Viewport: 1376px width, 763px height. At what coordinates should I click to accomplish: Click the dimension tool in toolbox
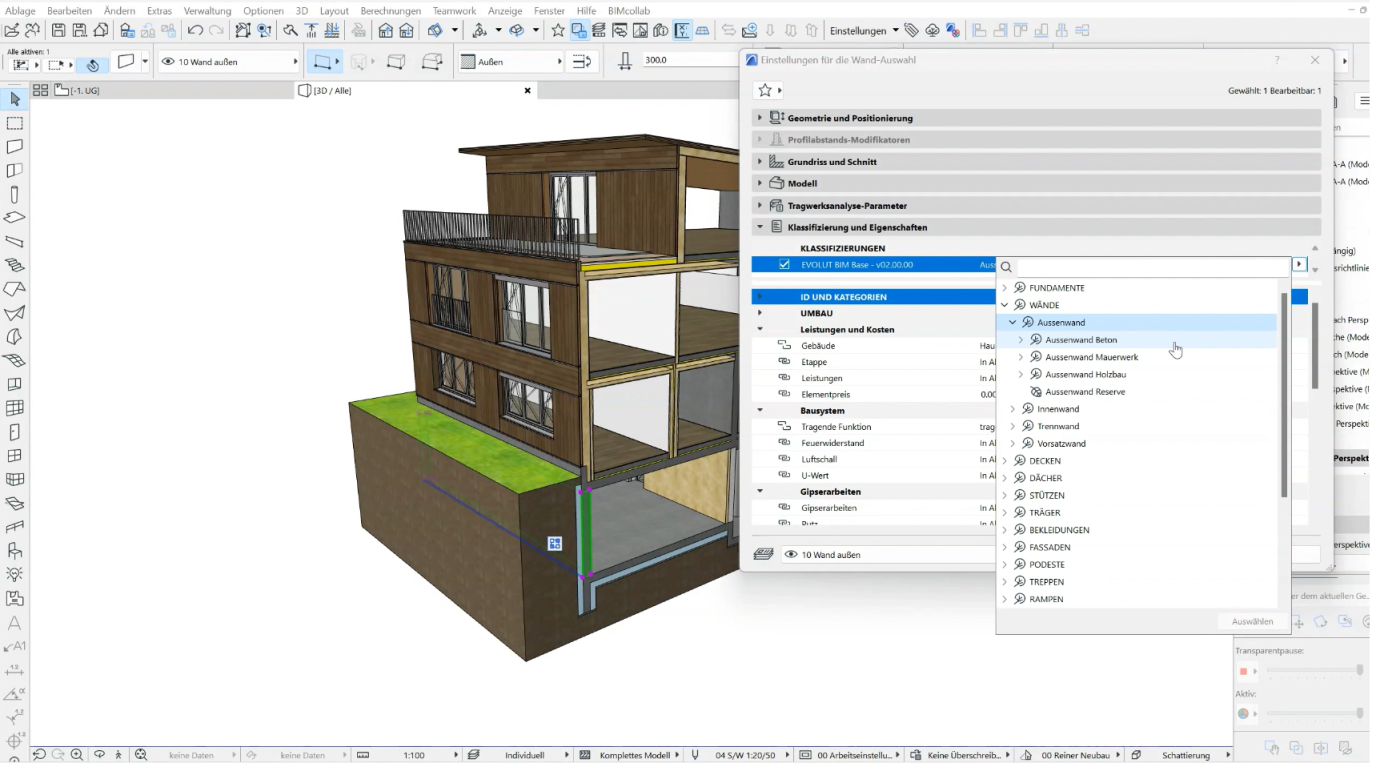coord(14,671)
